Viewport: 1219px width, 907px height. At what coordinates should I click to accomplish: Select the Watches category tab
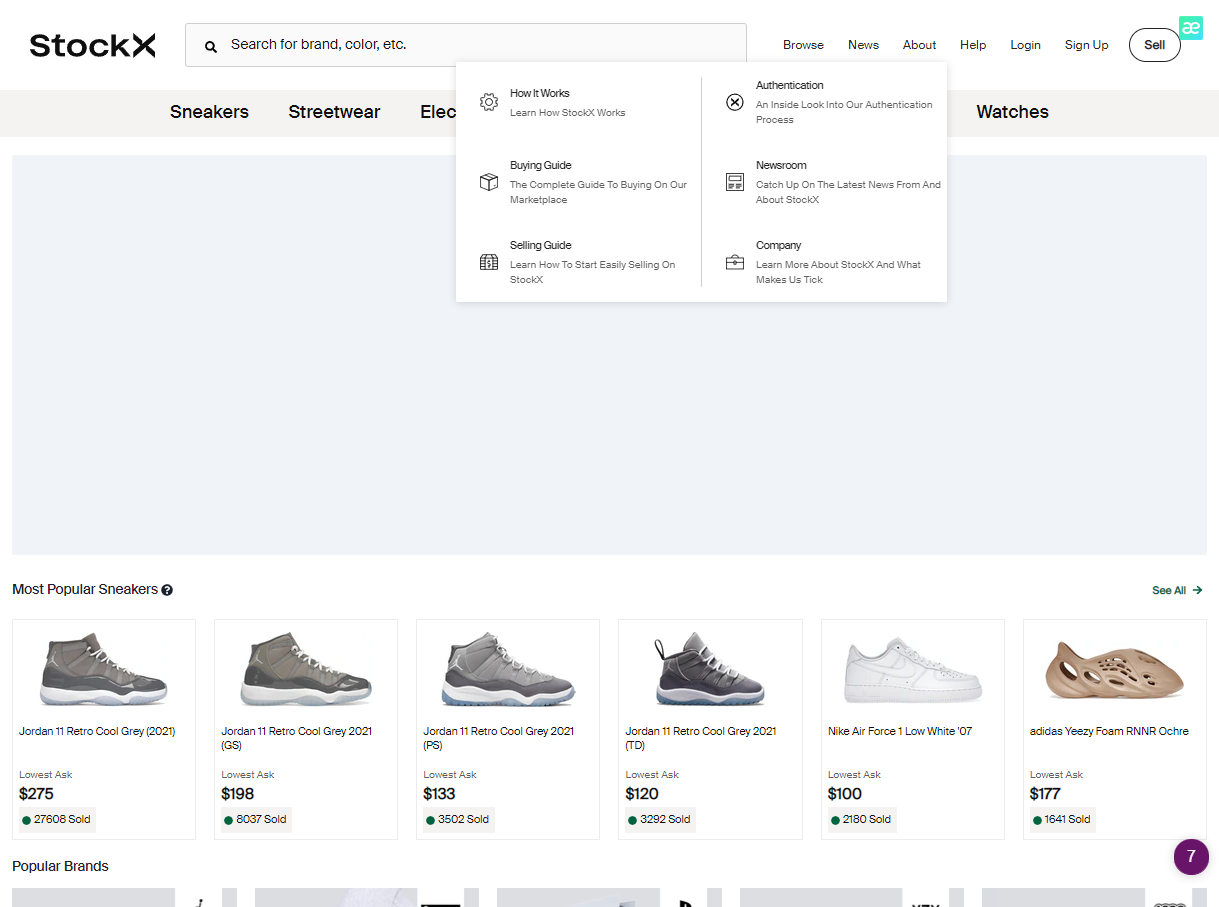(x=1012, y=112)
